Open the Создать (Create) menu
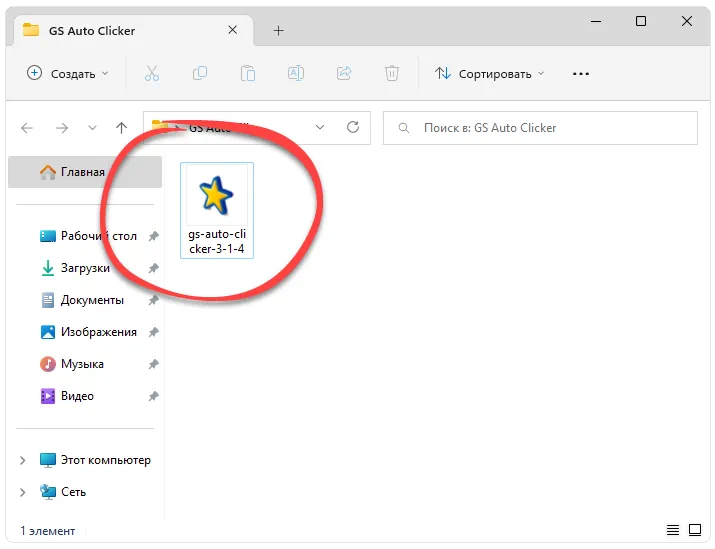 point(67,73)
